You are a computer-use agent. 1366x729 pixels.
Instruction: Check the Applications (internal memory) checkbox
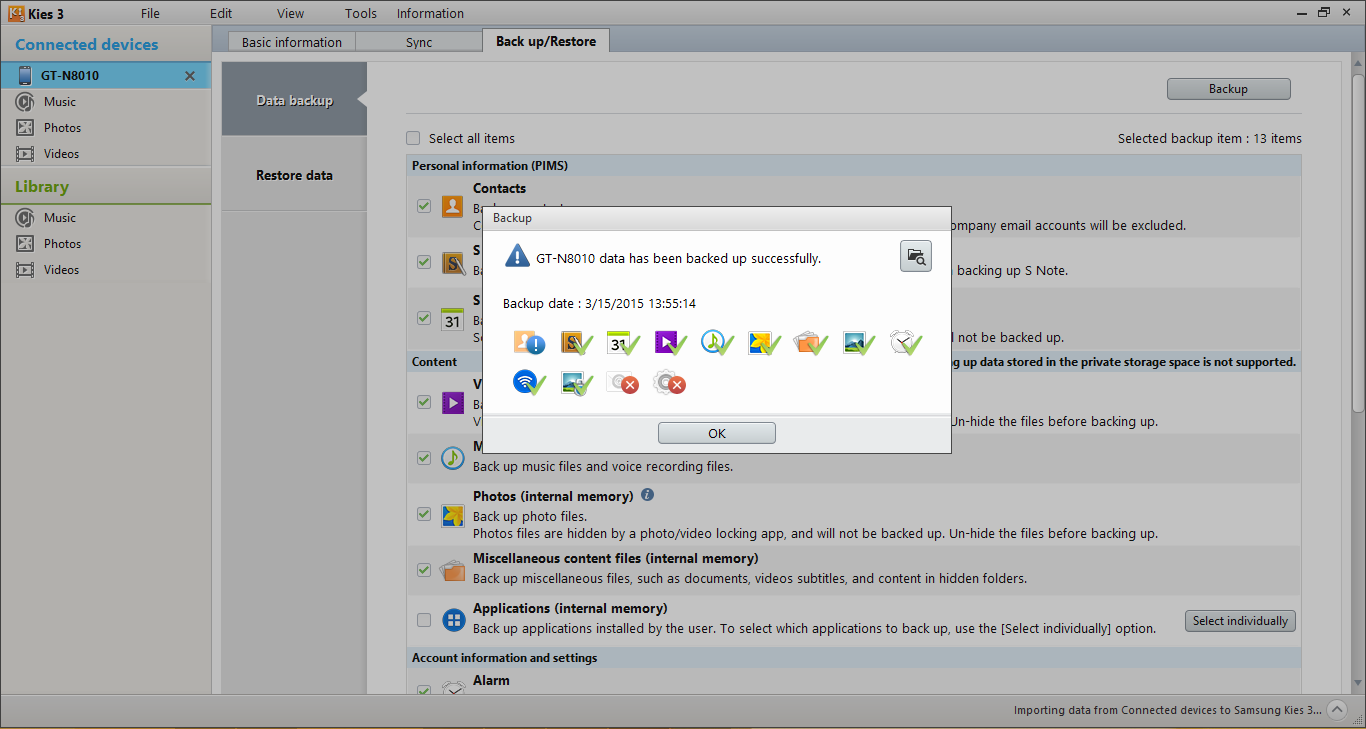[424, 620]
